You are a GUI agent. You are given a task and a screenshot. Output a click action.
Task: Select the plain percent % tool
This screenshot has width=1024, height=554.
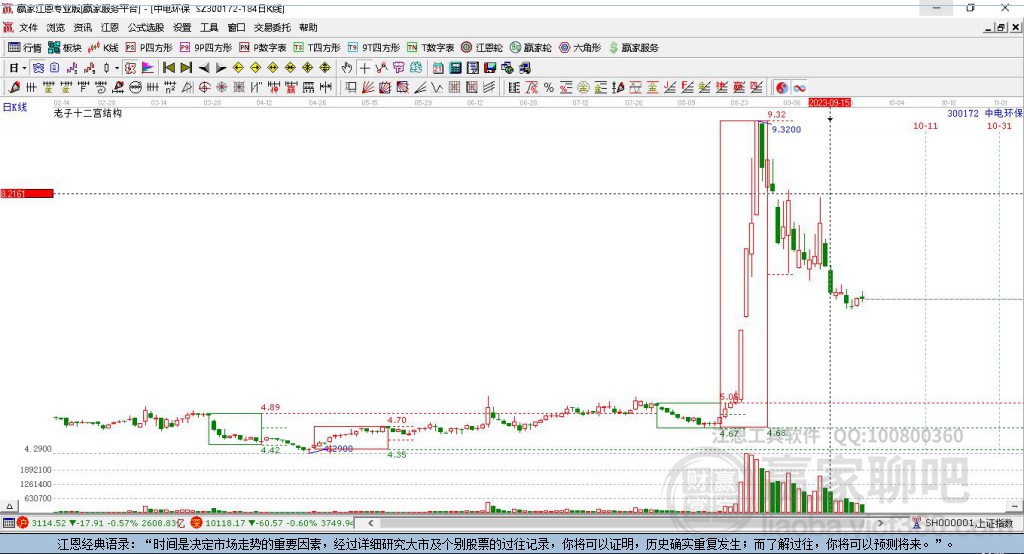(x=549, y=87)
